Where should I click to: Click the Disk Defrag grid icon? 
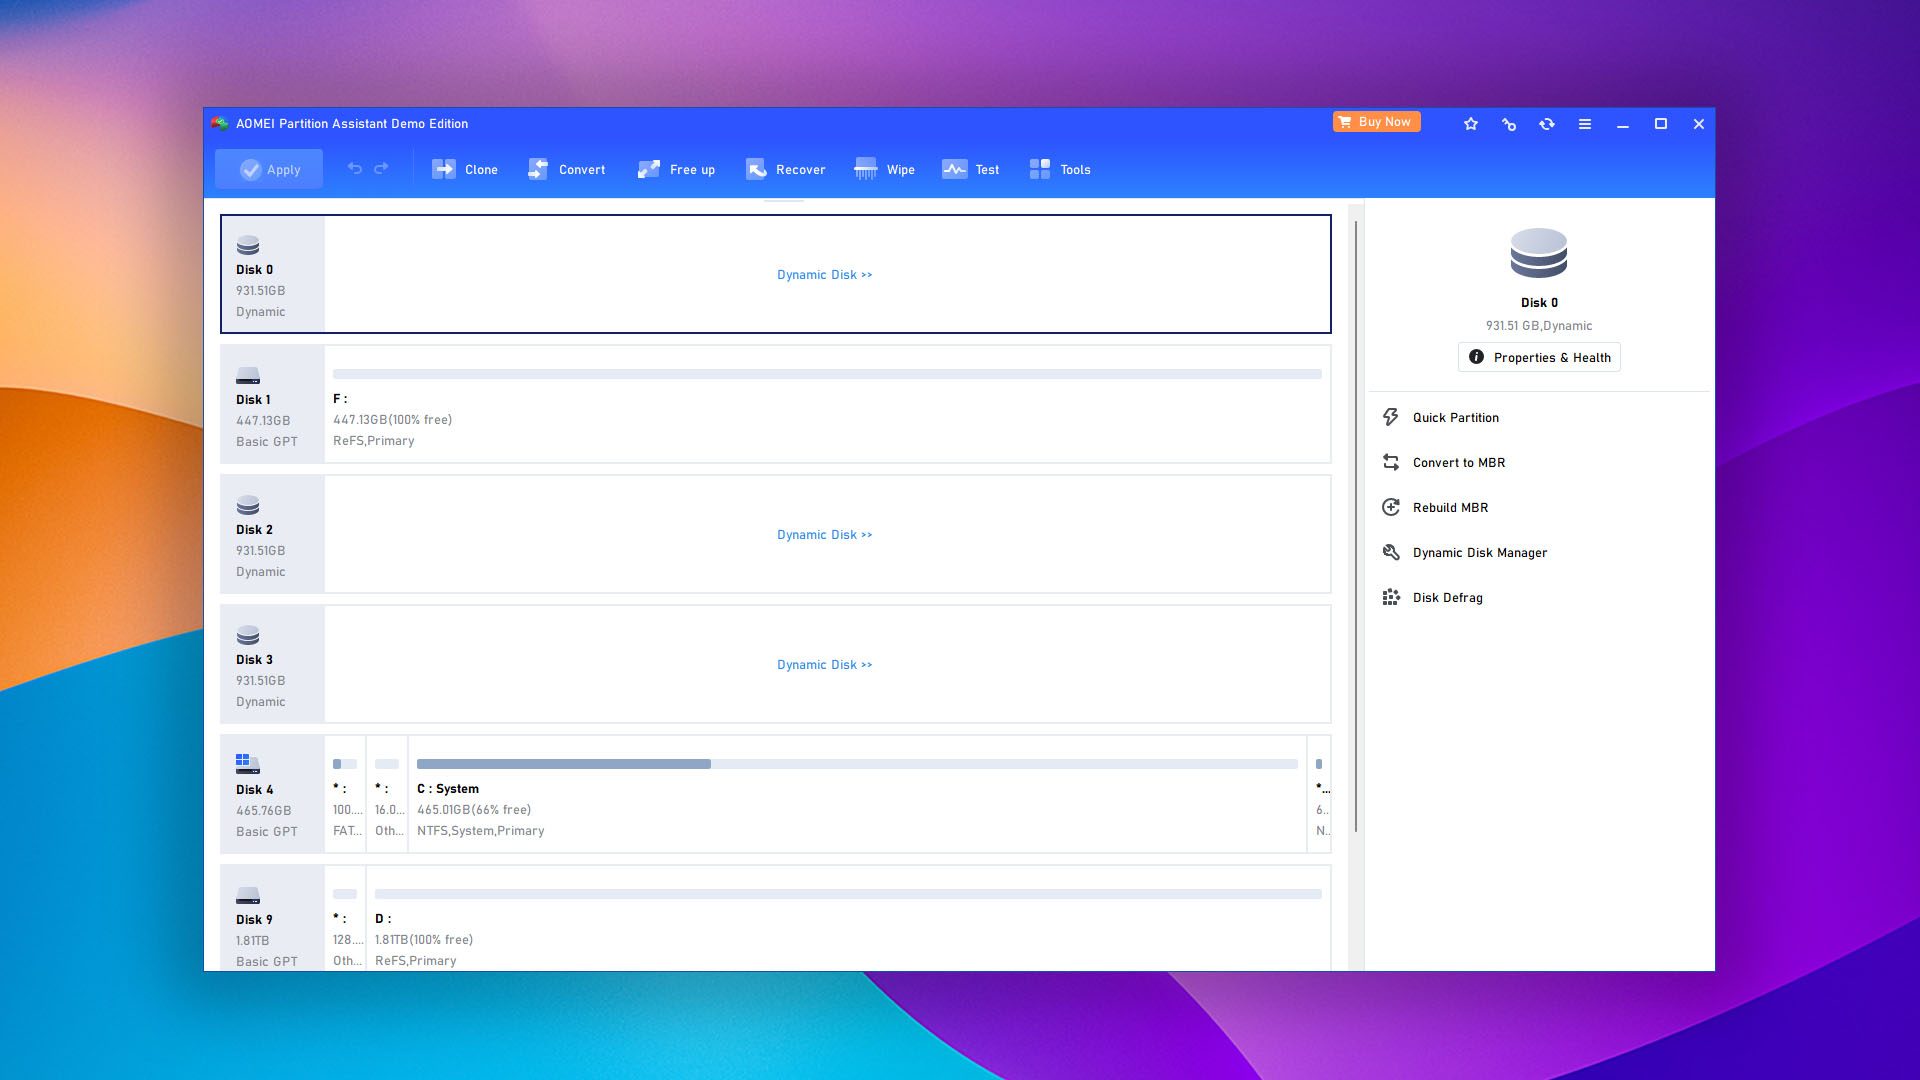1391,597
